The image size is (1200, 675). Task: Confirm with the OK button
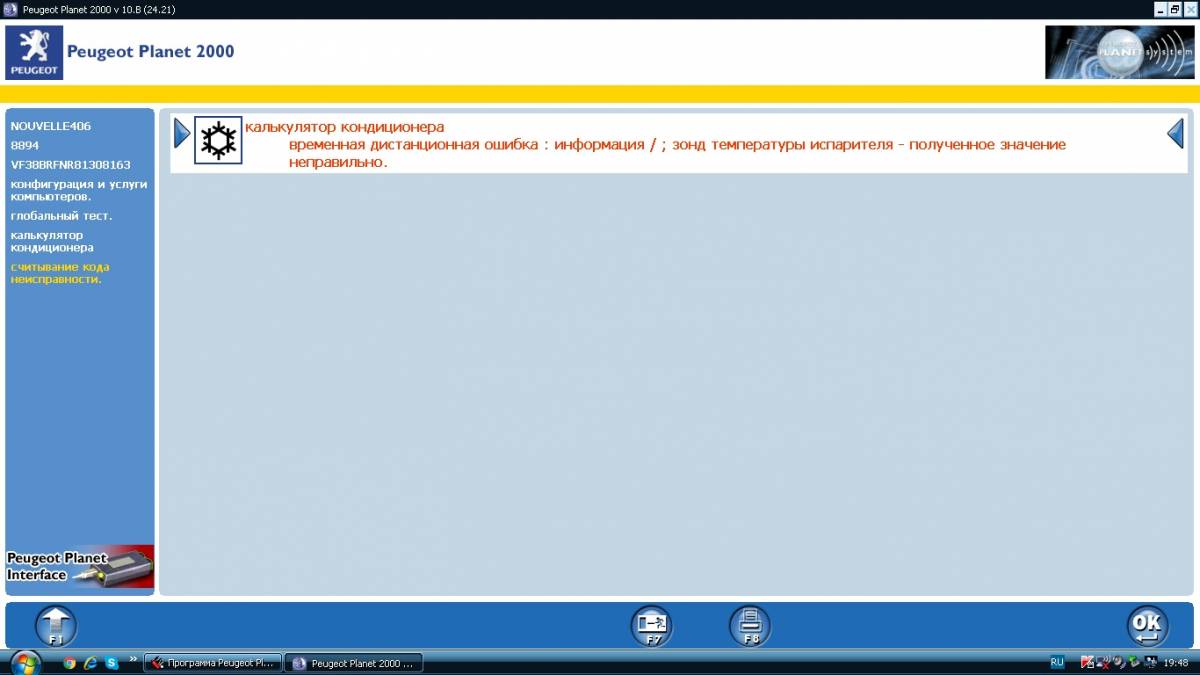pos(1147,626)
